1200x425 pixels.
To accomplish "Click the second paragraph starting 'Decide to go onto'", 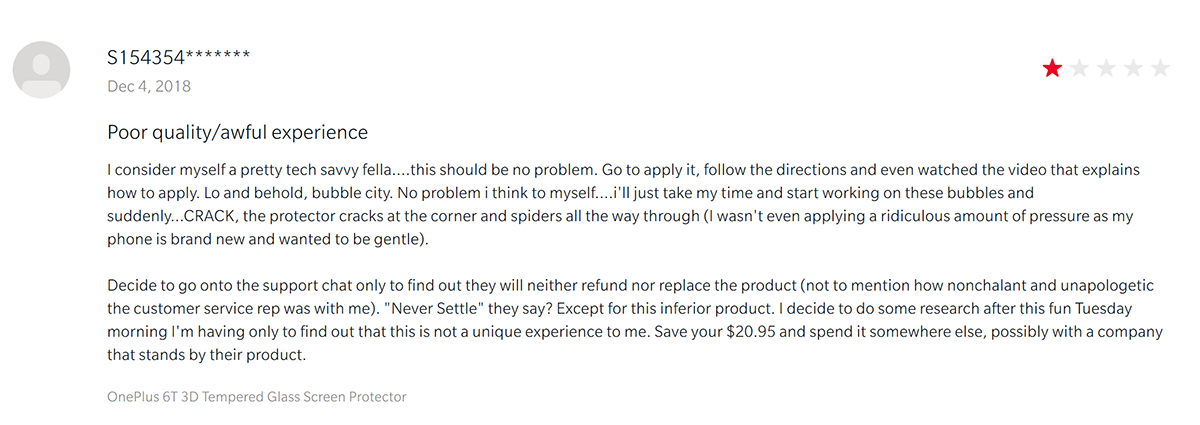I will pyautogui.click(x=635, y=320).
